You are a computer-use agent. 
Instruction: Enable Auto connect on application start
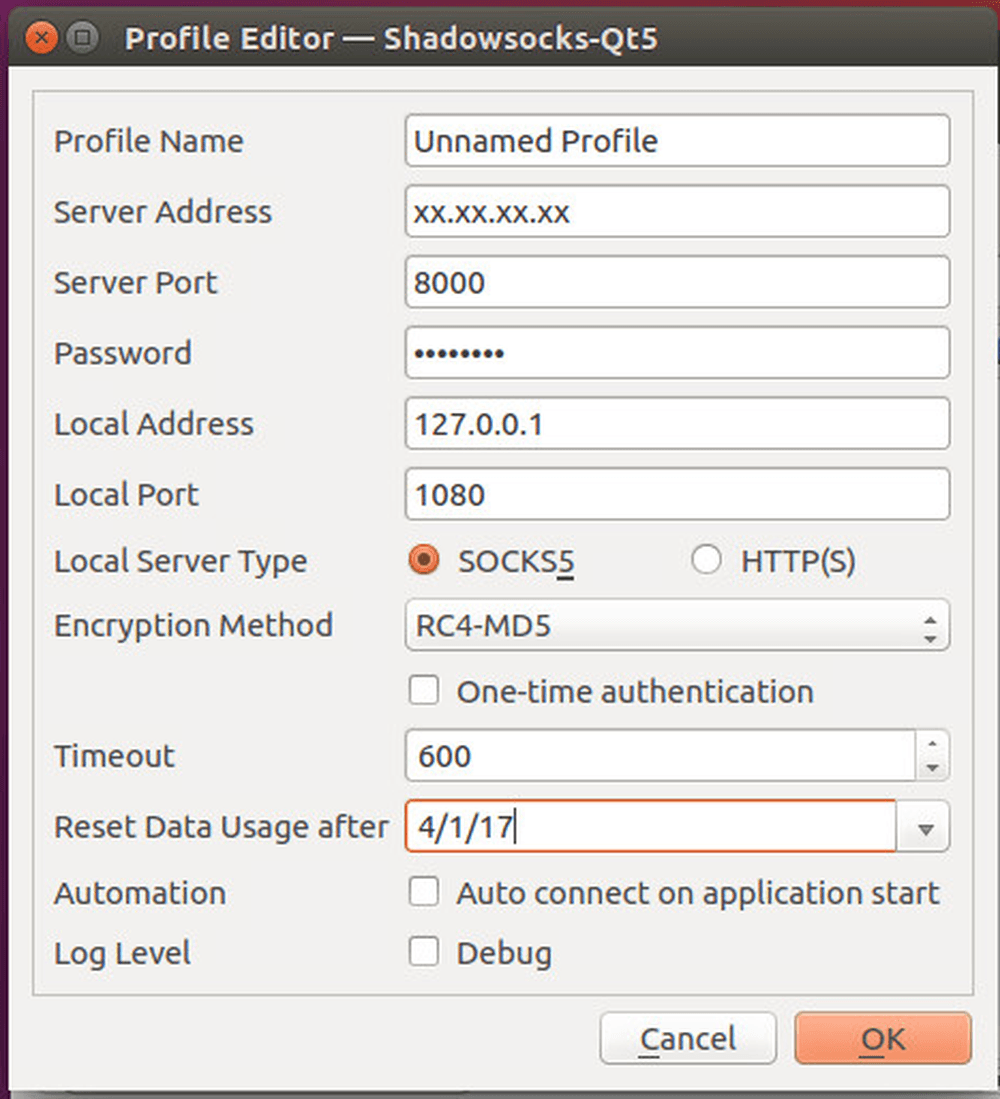(424, 892)
